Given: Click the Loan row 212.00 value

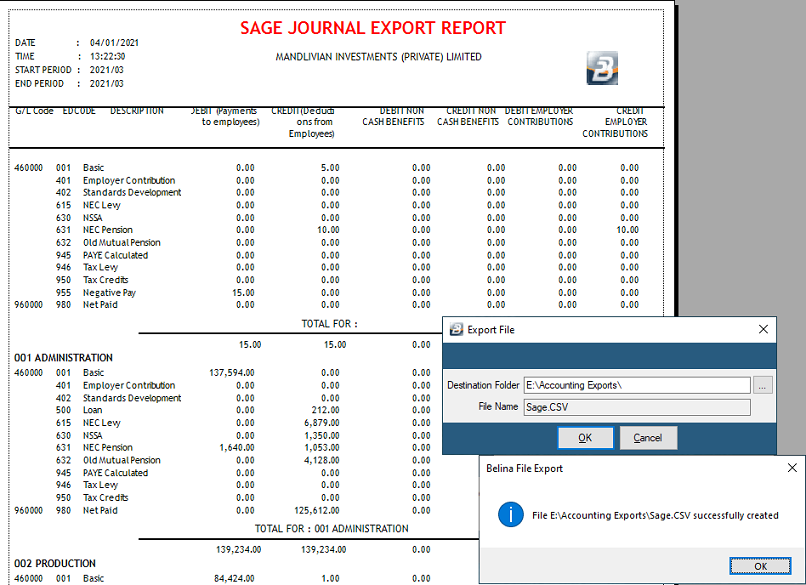Looking at the screenshot, I should (x=325, y=410).
